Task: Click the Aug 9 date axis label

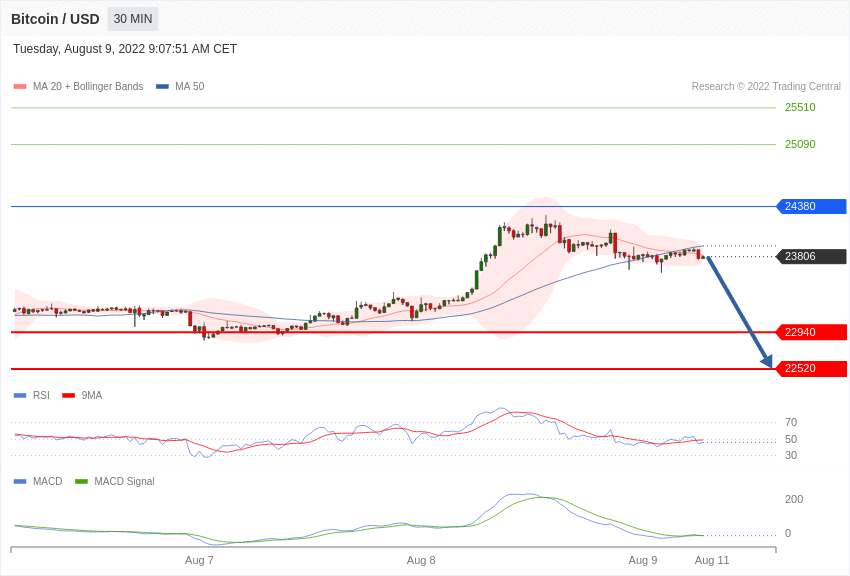Action: point(643,560)
